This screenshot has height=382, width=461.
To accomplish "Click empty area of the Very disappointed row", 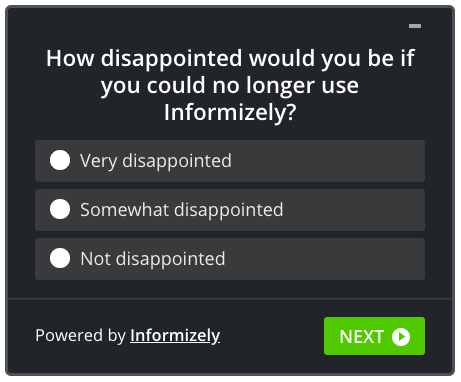I will 327,161.
